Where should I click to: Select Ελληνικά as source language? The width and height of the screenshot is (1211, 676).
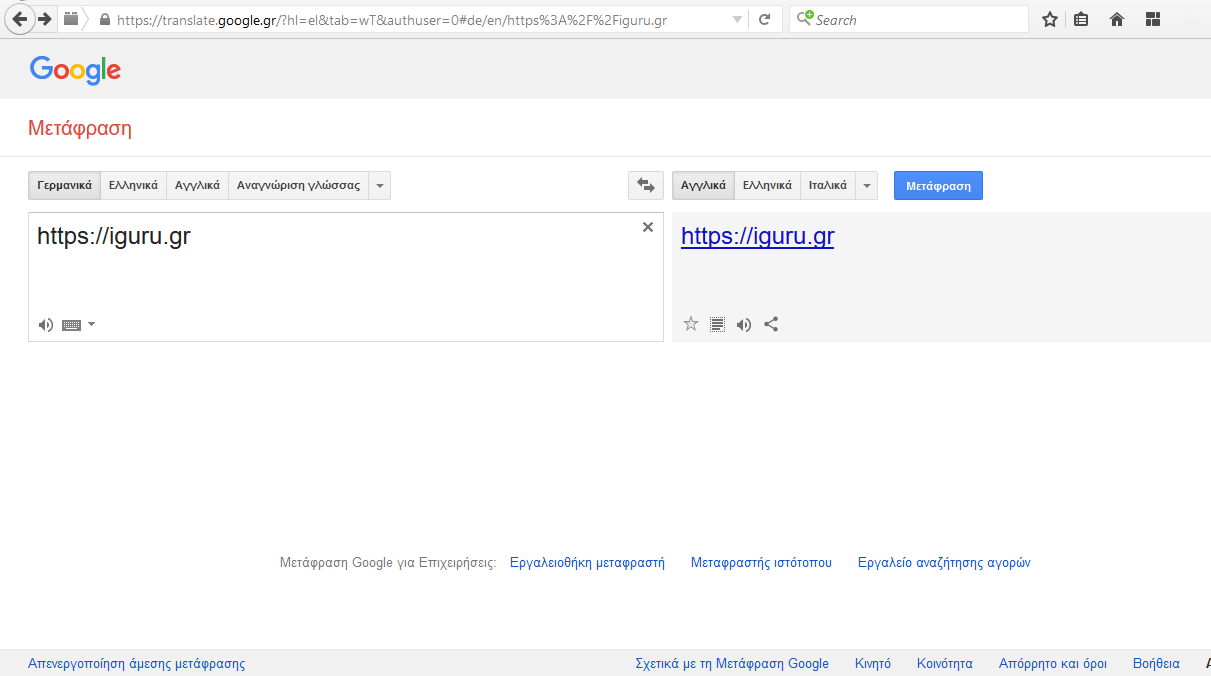click(133, 185)
